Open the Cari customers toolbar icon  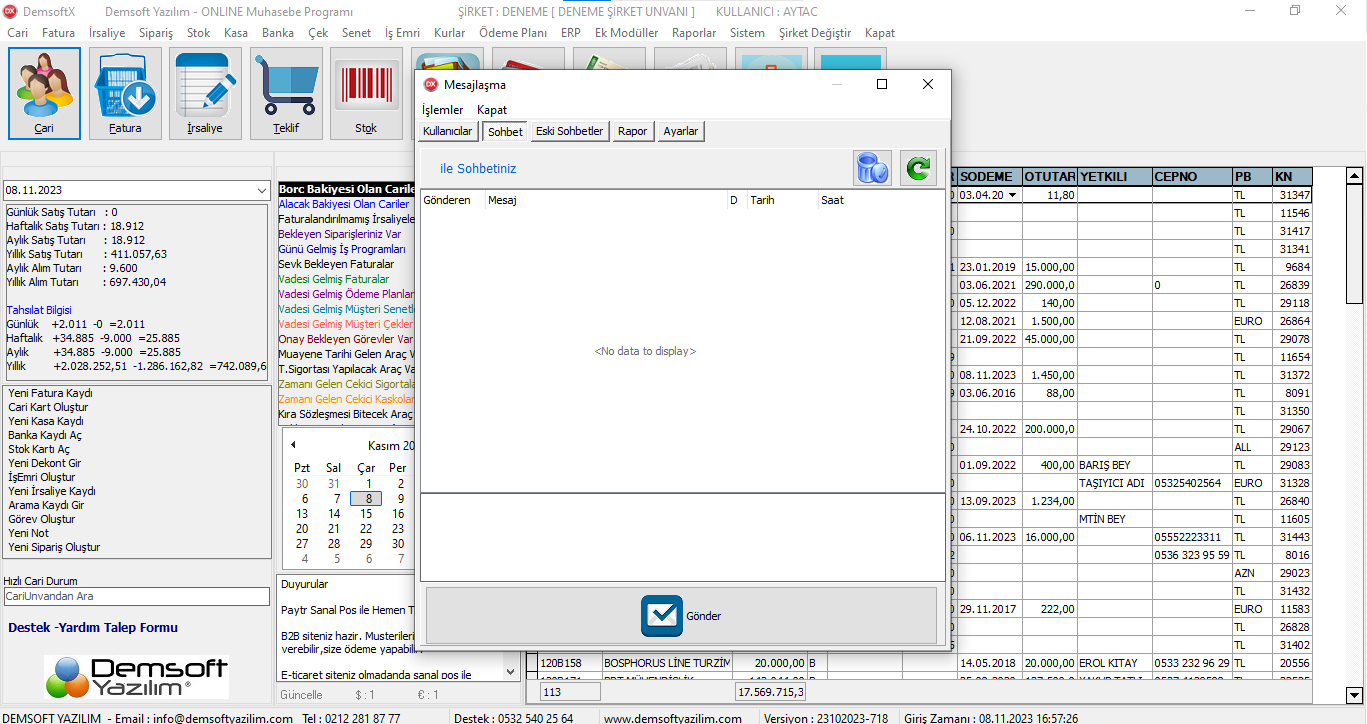click(44, 93)
